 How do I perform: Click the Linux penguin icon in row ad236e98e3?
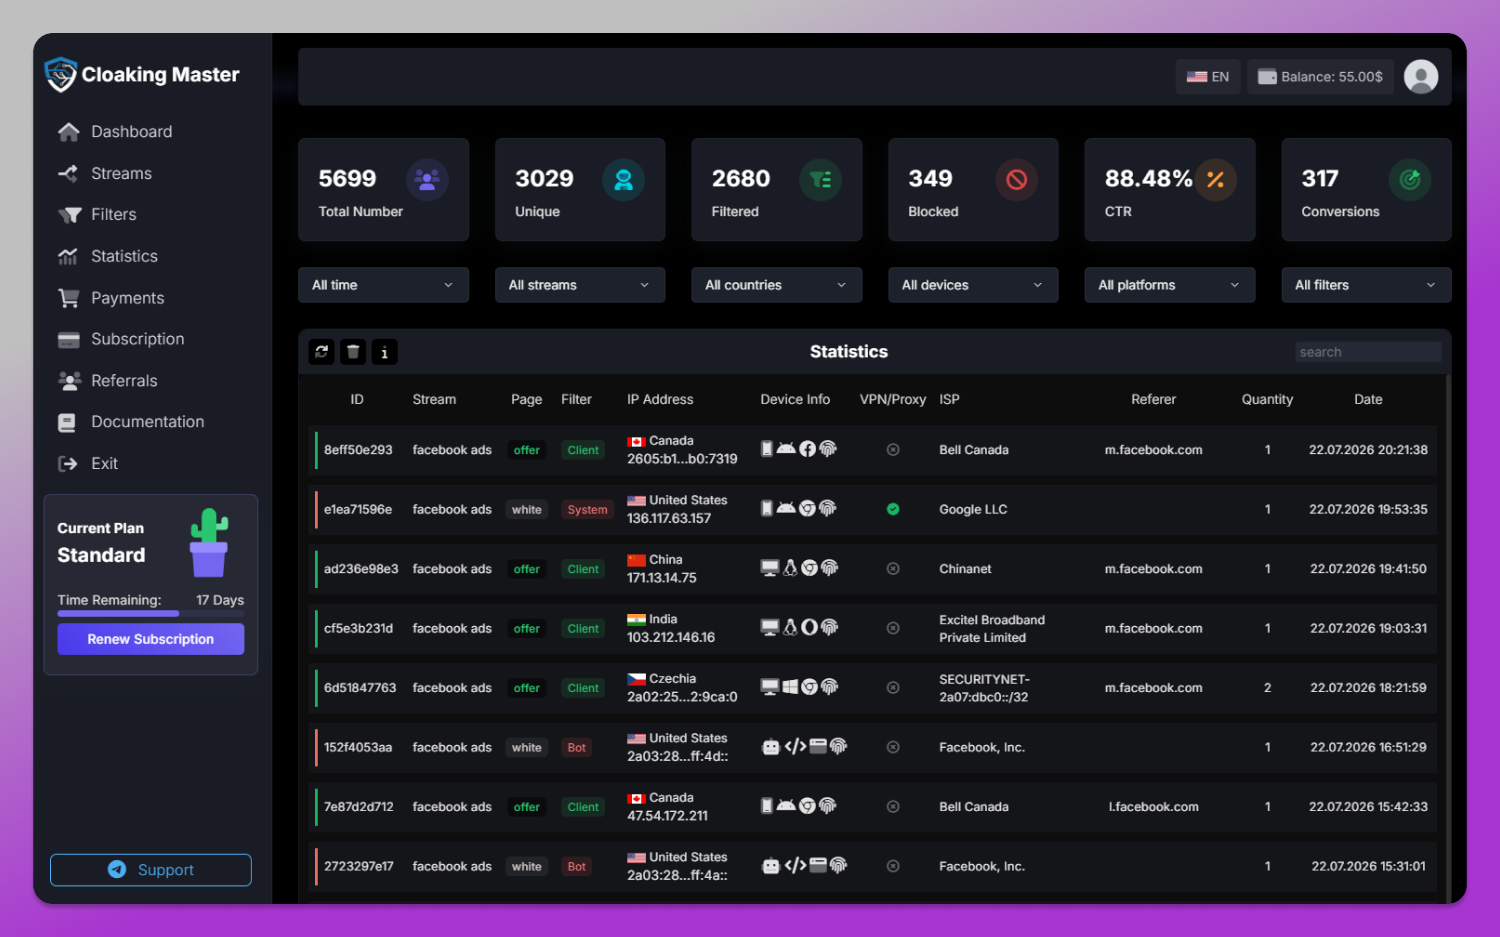tap(790, 568)
